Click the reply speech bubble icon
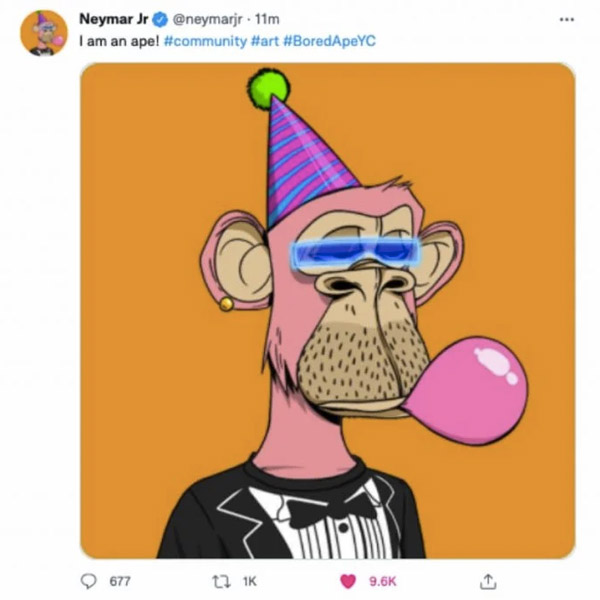600x600 pixels. click(88, 581)
